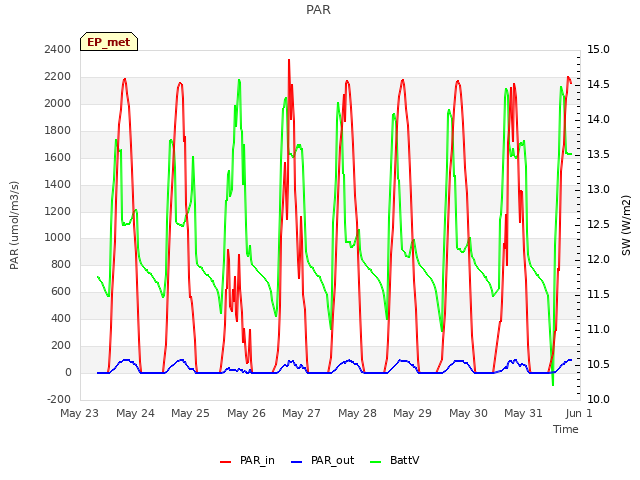
Task: Click the green BattV legend swatch
Action: click(x=375, y=462)
